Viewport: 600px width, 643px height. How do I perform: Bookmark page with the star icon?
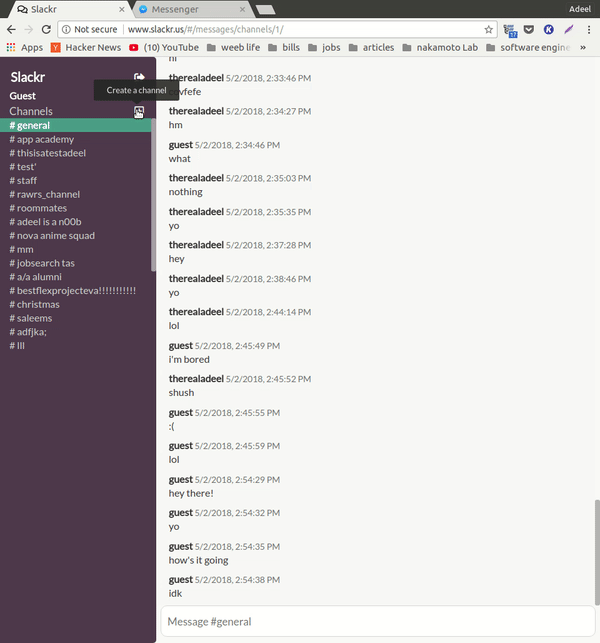(488, 30)
